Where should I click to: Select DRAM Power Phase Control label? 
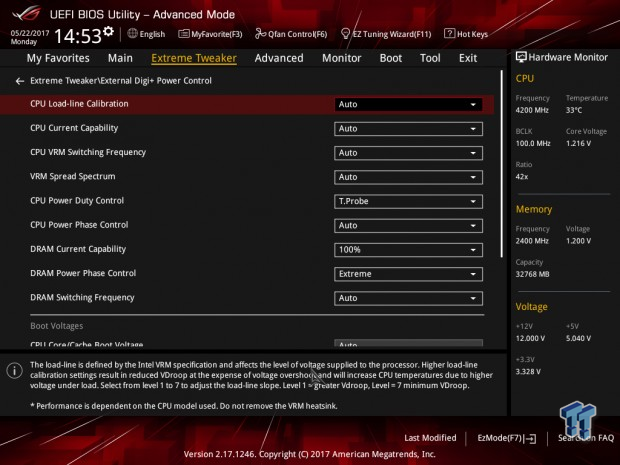click(x=83, y=273)
